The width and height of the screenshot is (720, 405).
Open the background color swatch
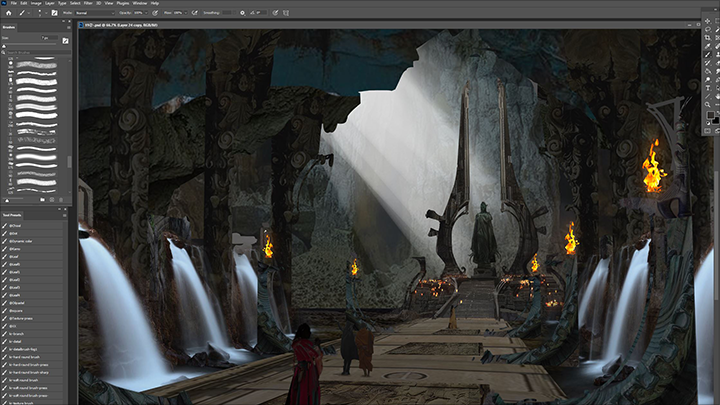[x=716, y=121]
